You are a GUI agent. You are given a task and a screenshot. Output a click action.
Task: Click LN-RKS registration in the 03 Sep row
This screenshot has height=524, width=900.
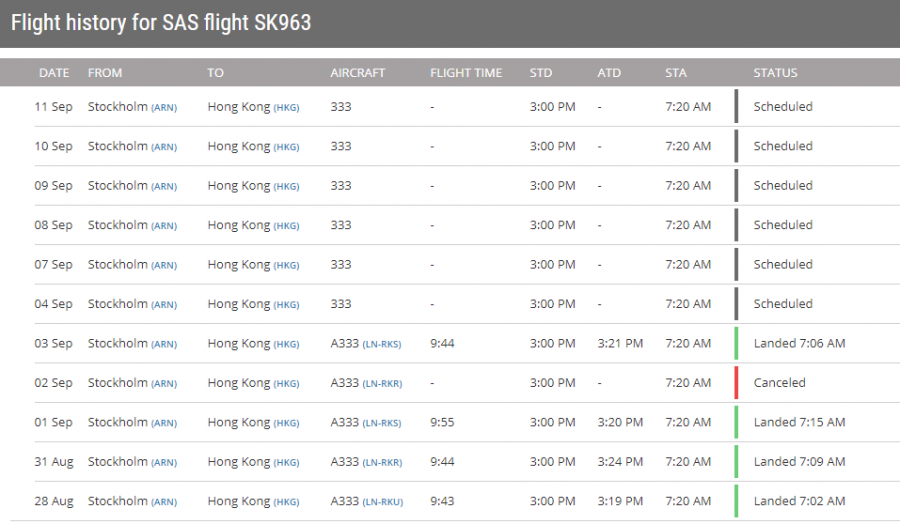pyautogui.click(x=382, y=344)
